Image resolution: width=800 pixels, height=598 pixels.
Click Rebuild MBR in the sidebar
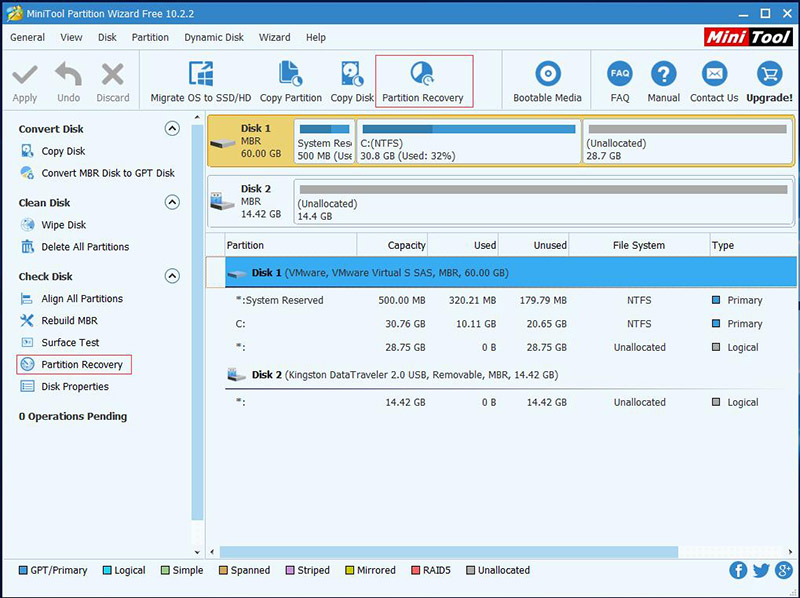point(69,321)
